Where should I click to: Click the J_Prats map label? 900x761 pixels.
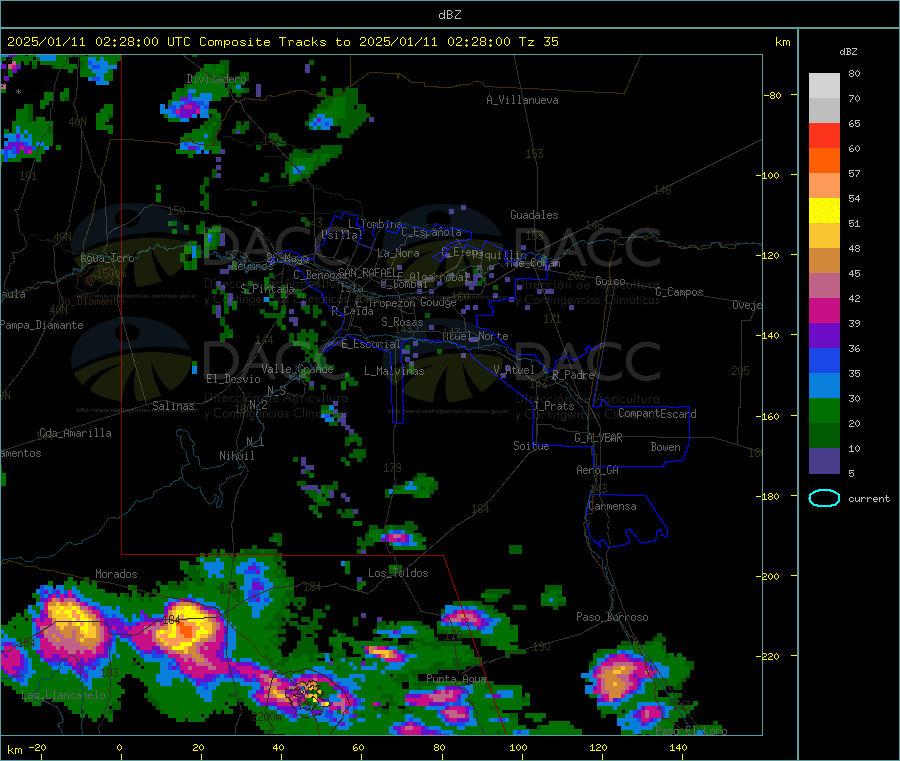point(554,405)
